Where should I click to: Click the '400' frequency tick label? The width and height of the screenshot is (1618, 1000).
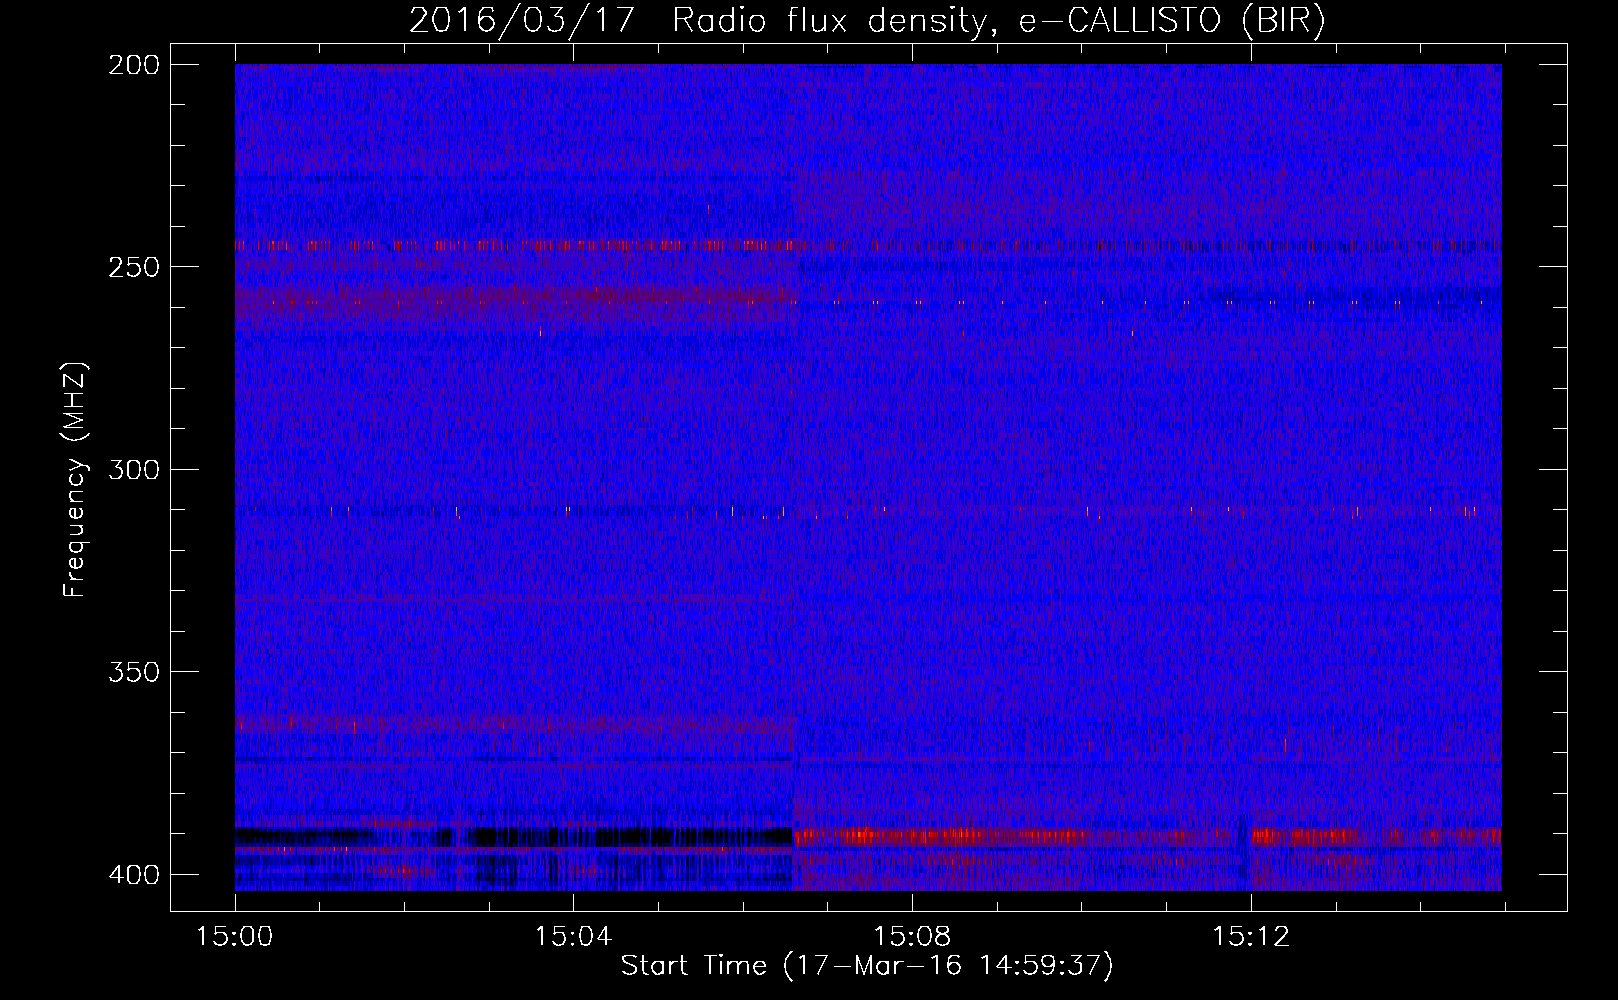[134, 875]
